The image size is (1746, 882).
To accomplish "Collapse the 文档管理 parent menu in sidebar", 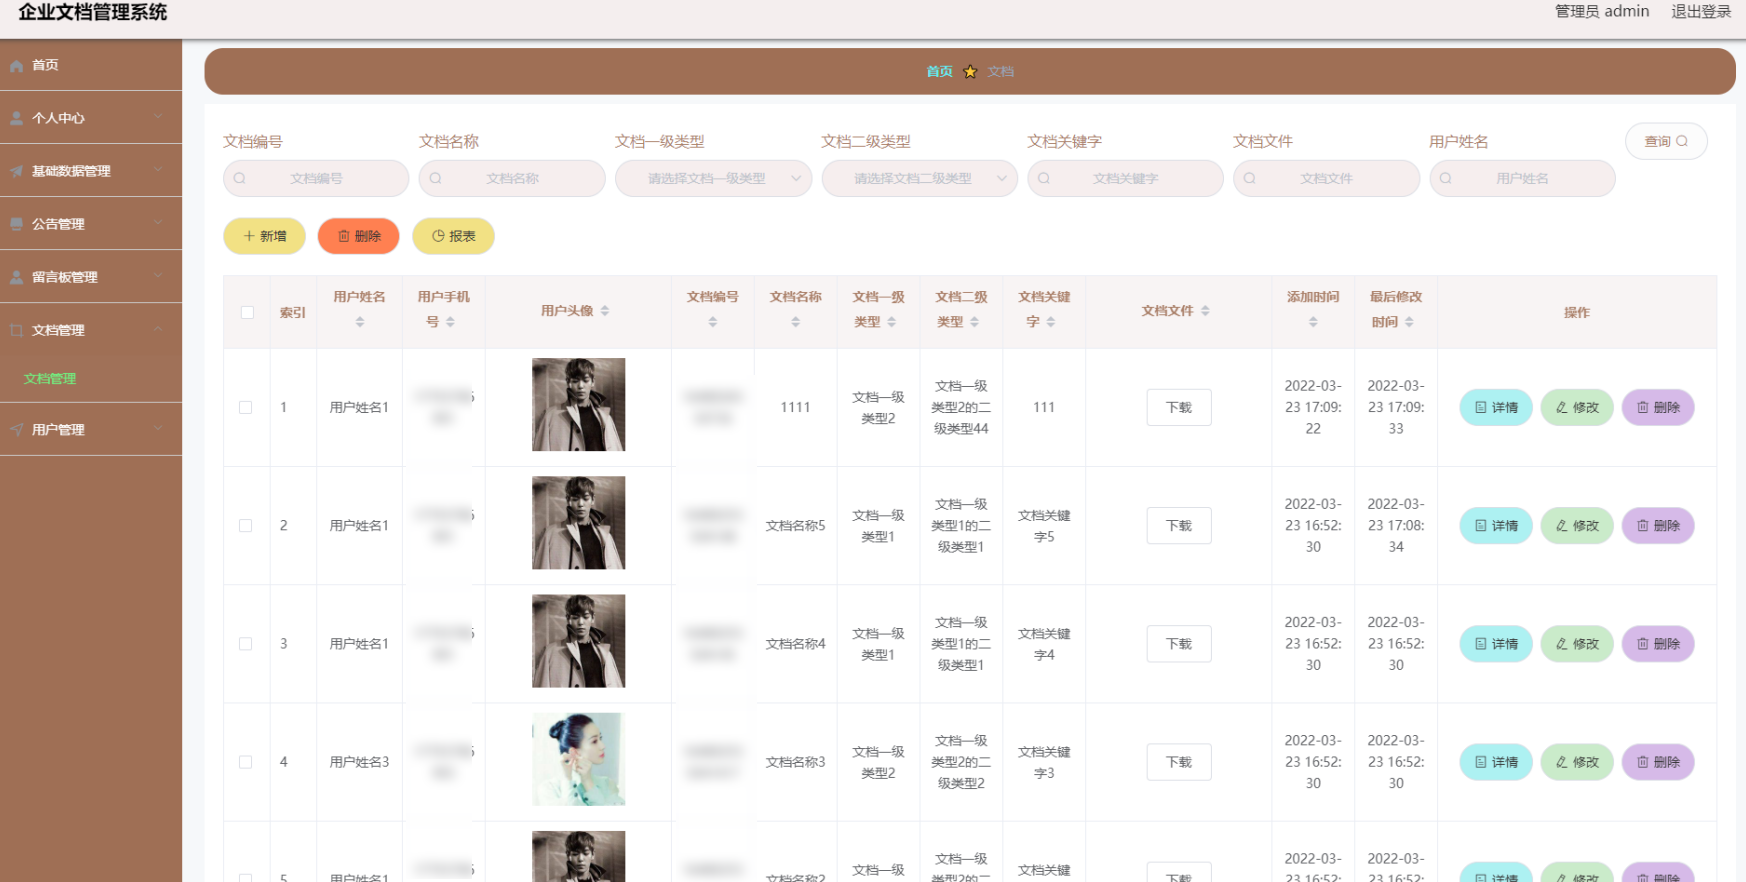I will 91,330.
